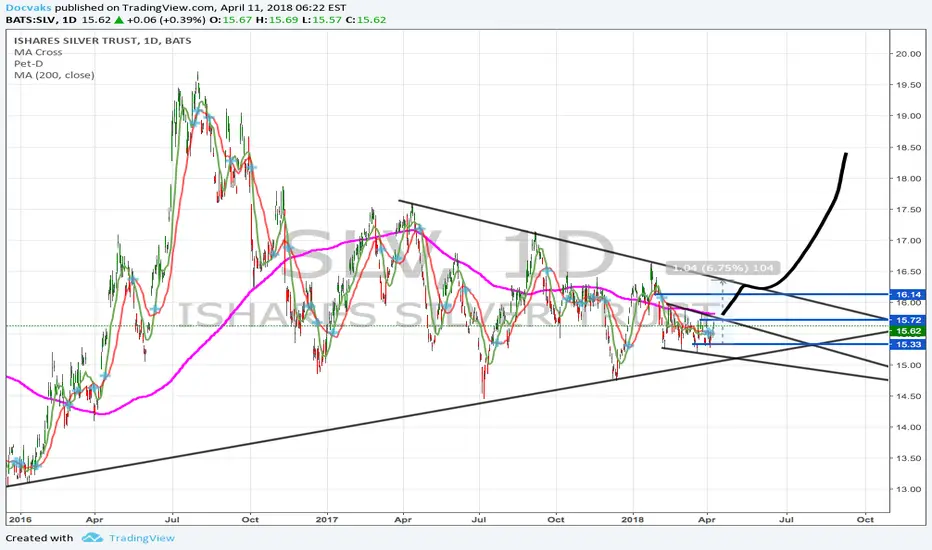Screen dimensions: 932x550
Task: Open the TradingView link beside Created with
Action: pos(141,538)
